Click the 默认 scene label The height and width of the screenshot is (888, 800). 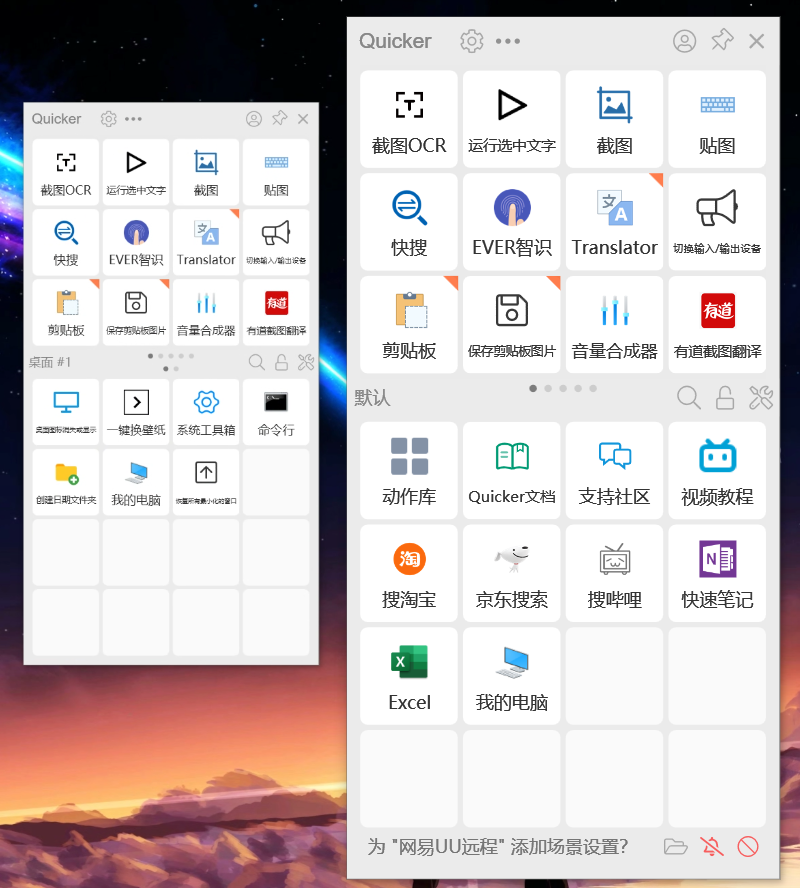pos(372,398)
